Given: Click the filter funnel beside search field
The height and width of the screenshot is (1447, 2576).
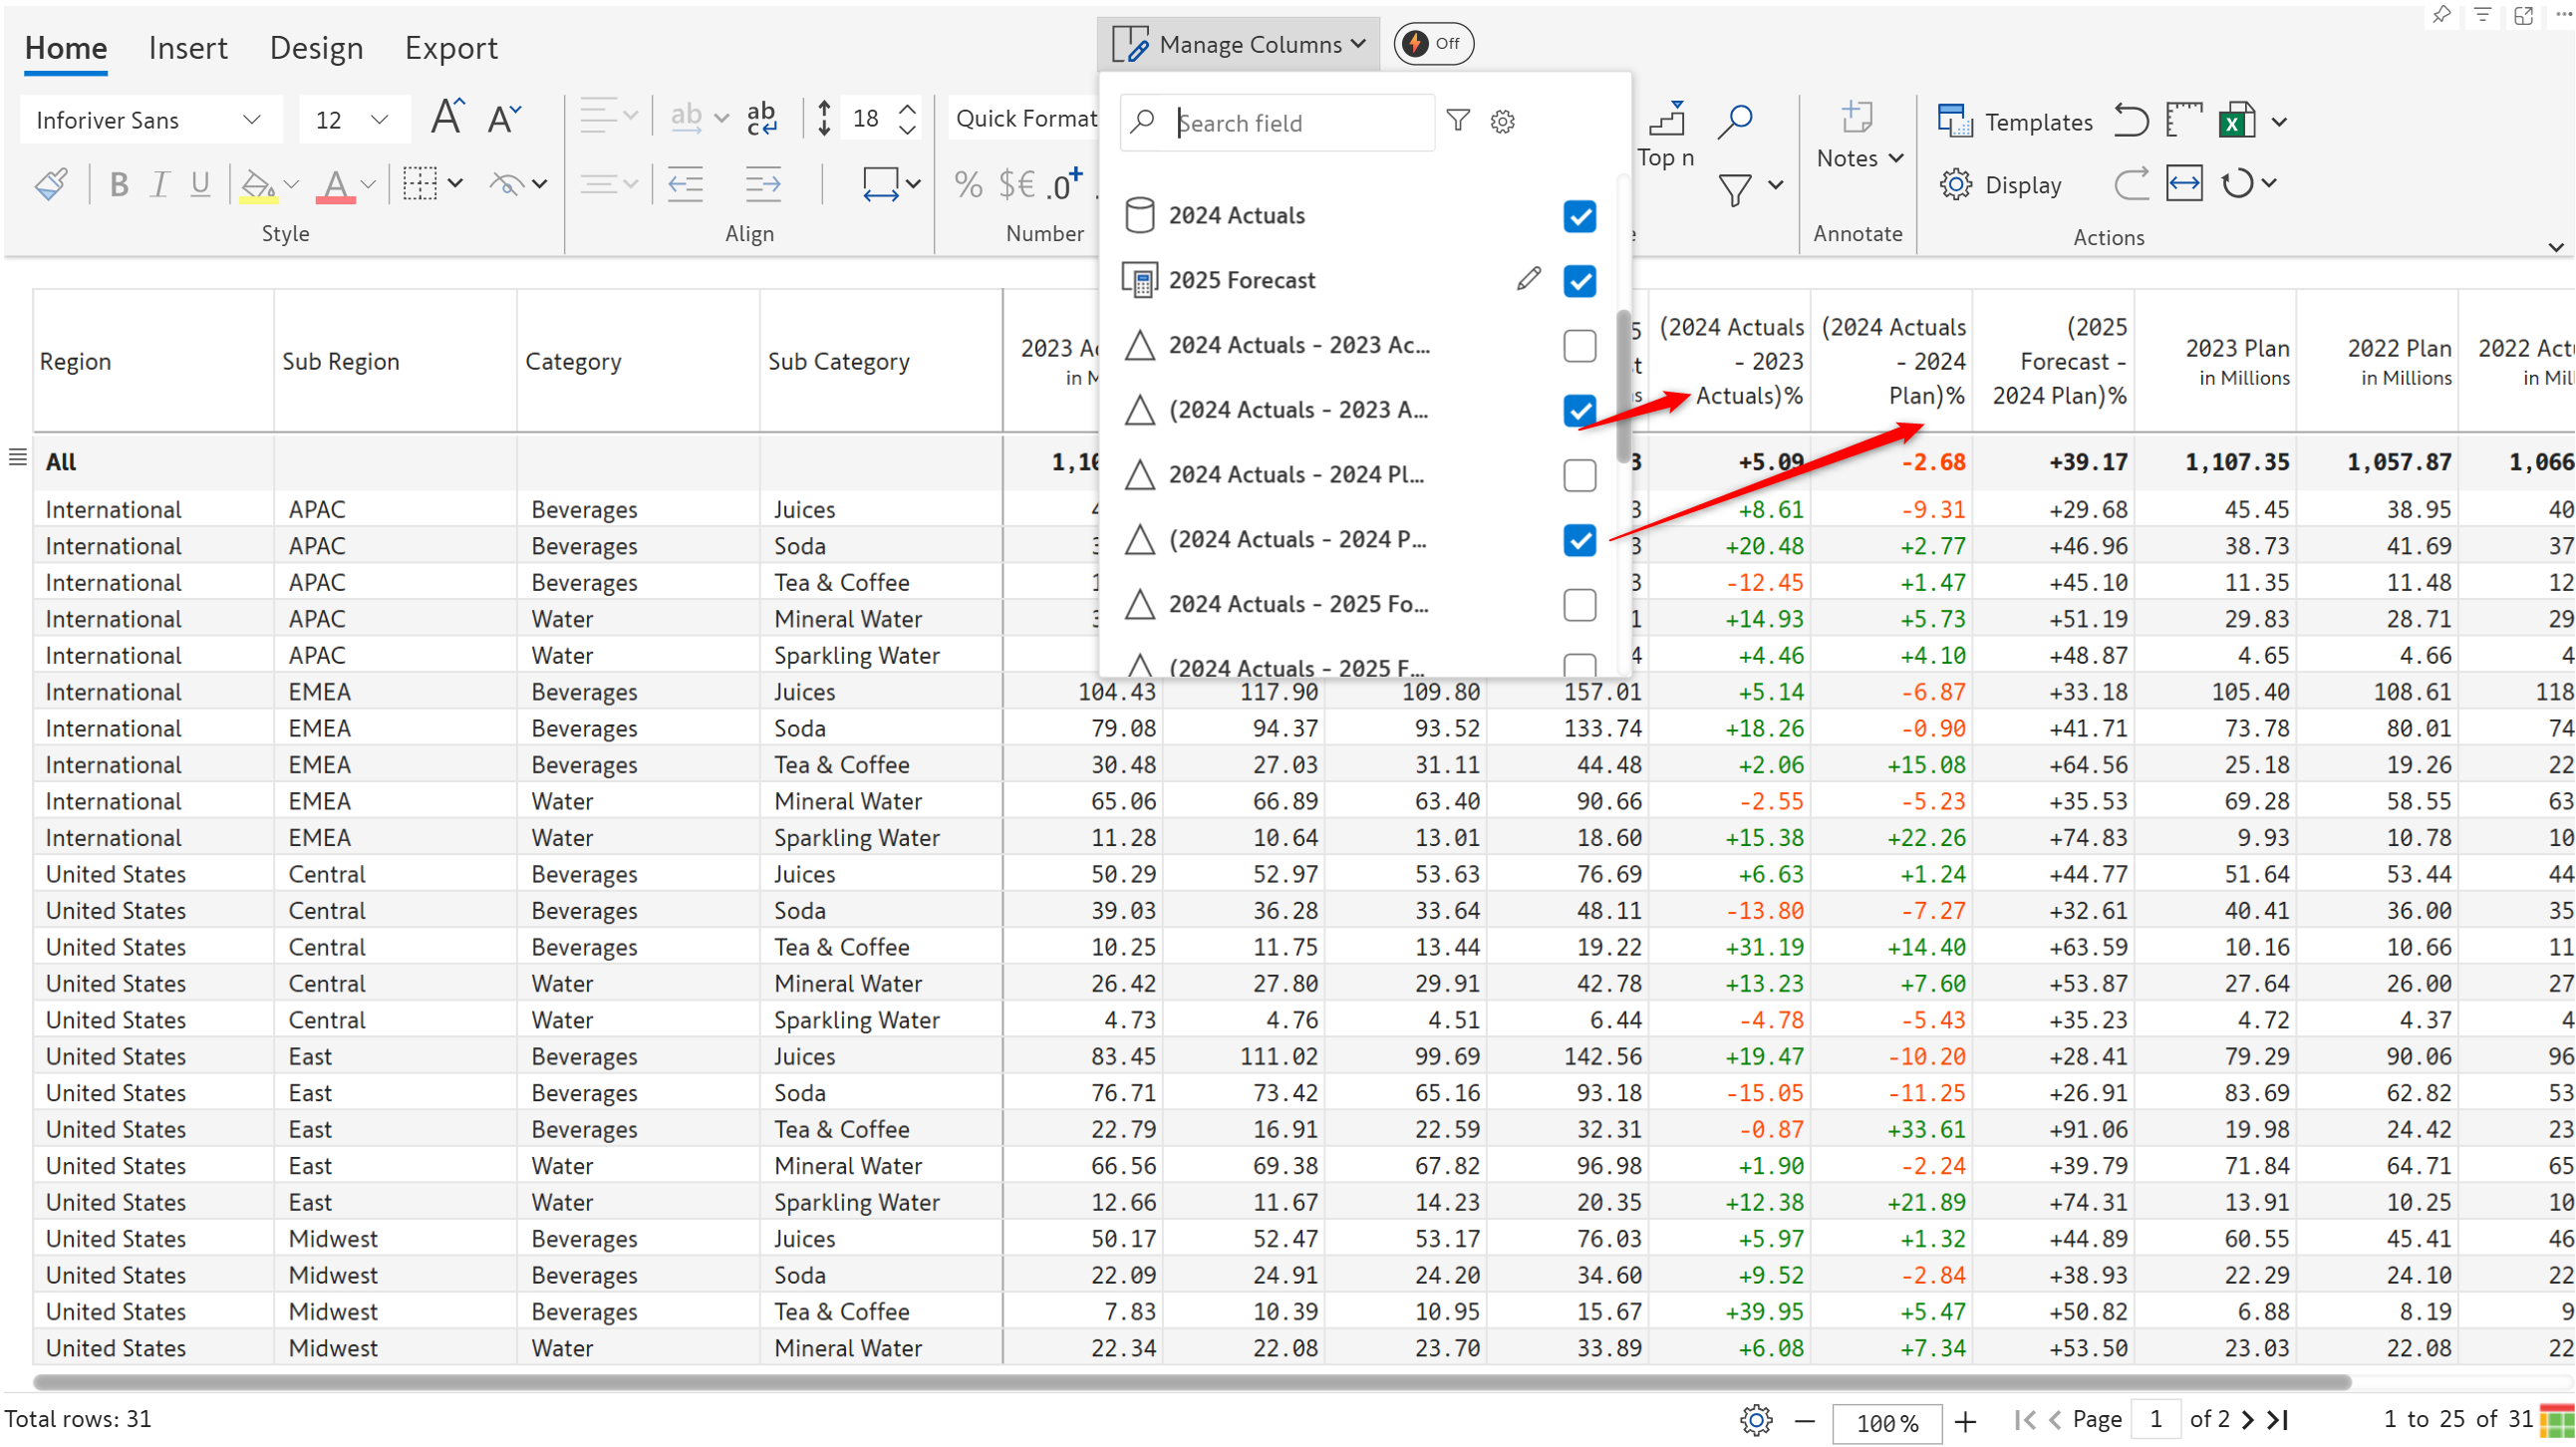Looking at the screenshot, I should click(1458, 121).
